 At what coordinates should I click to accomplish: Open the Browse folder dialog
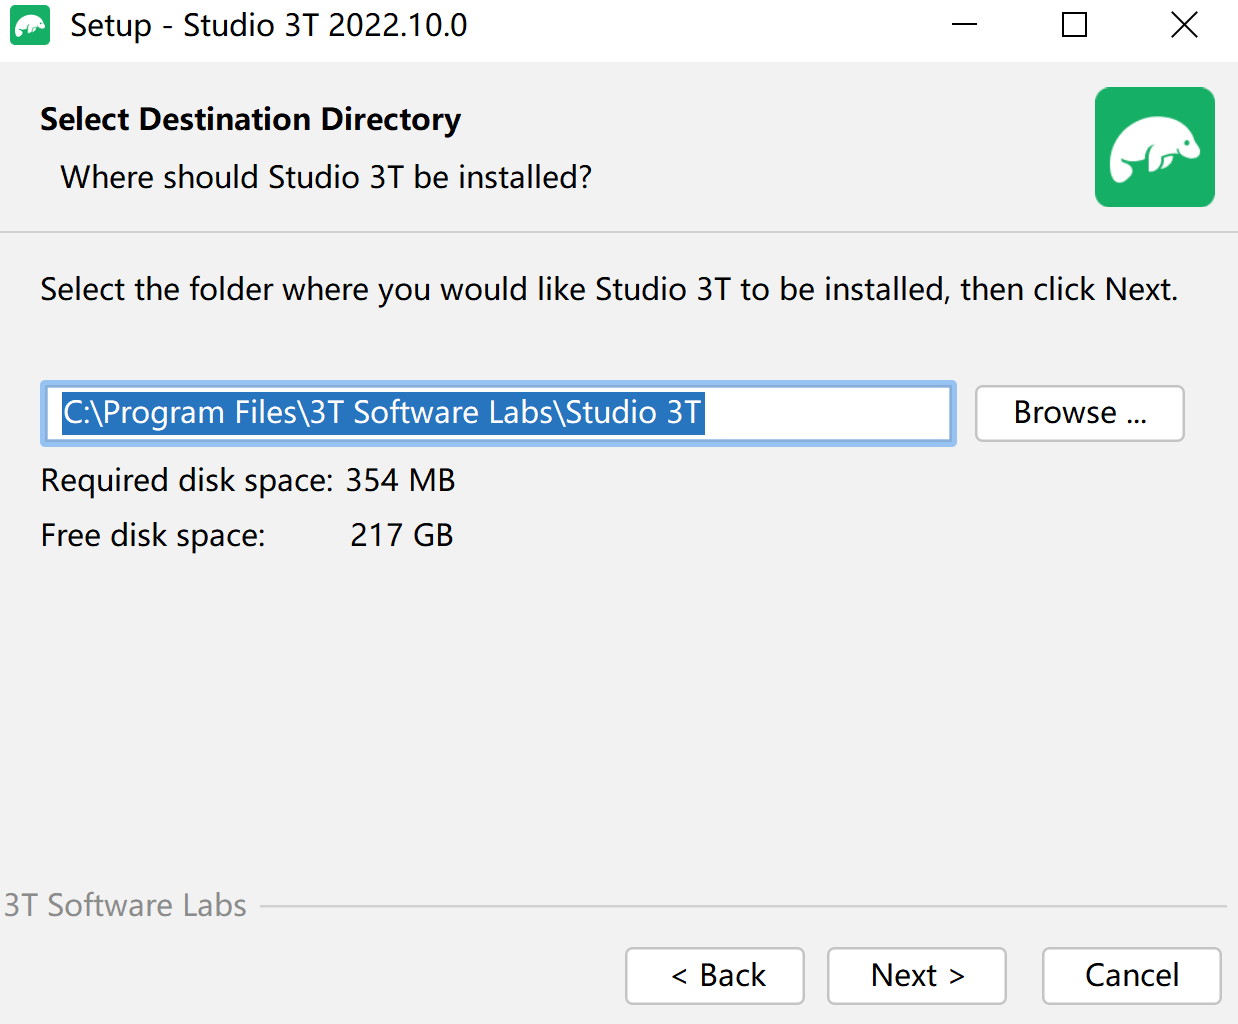(x=1080, y=413)
